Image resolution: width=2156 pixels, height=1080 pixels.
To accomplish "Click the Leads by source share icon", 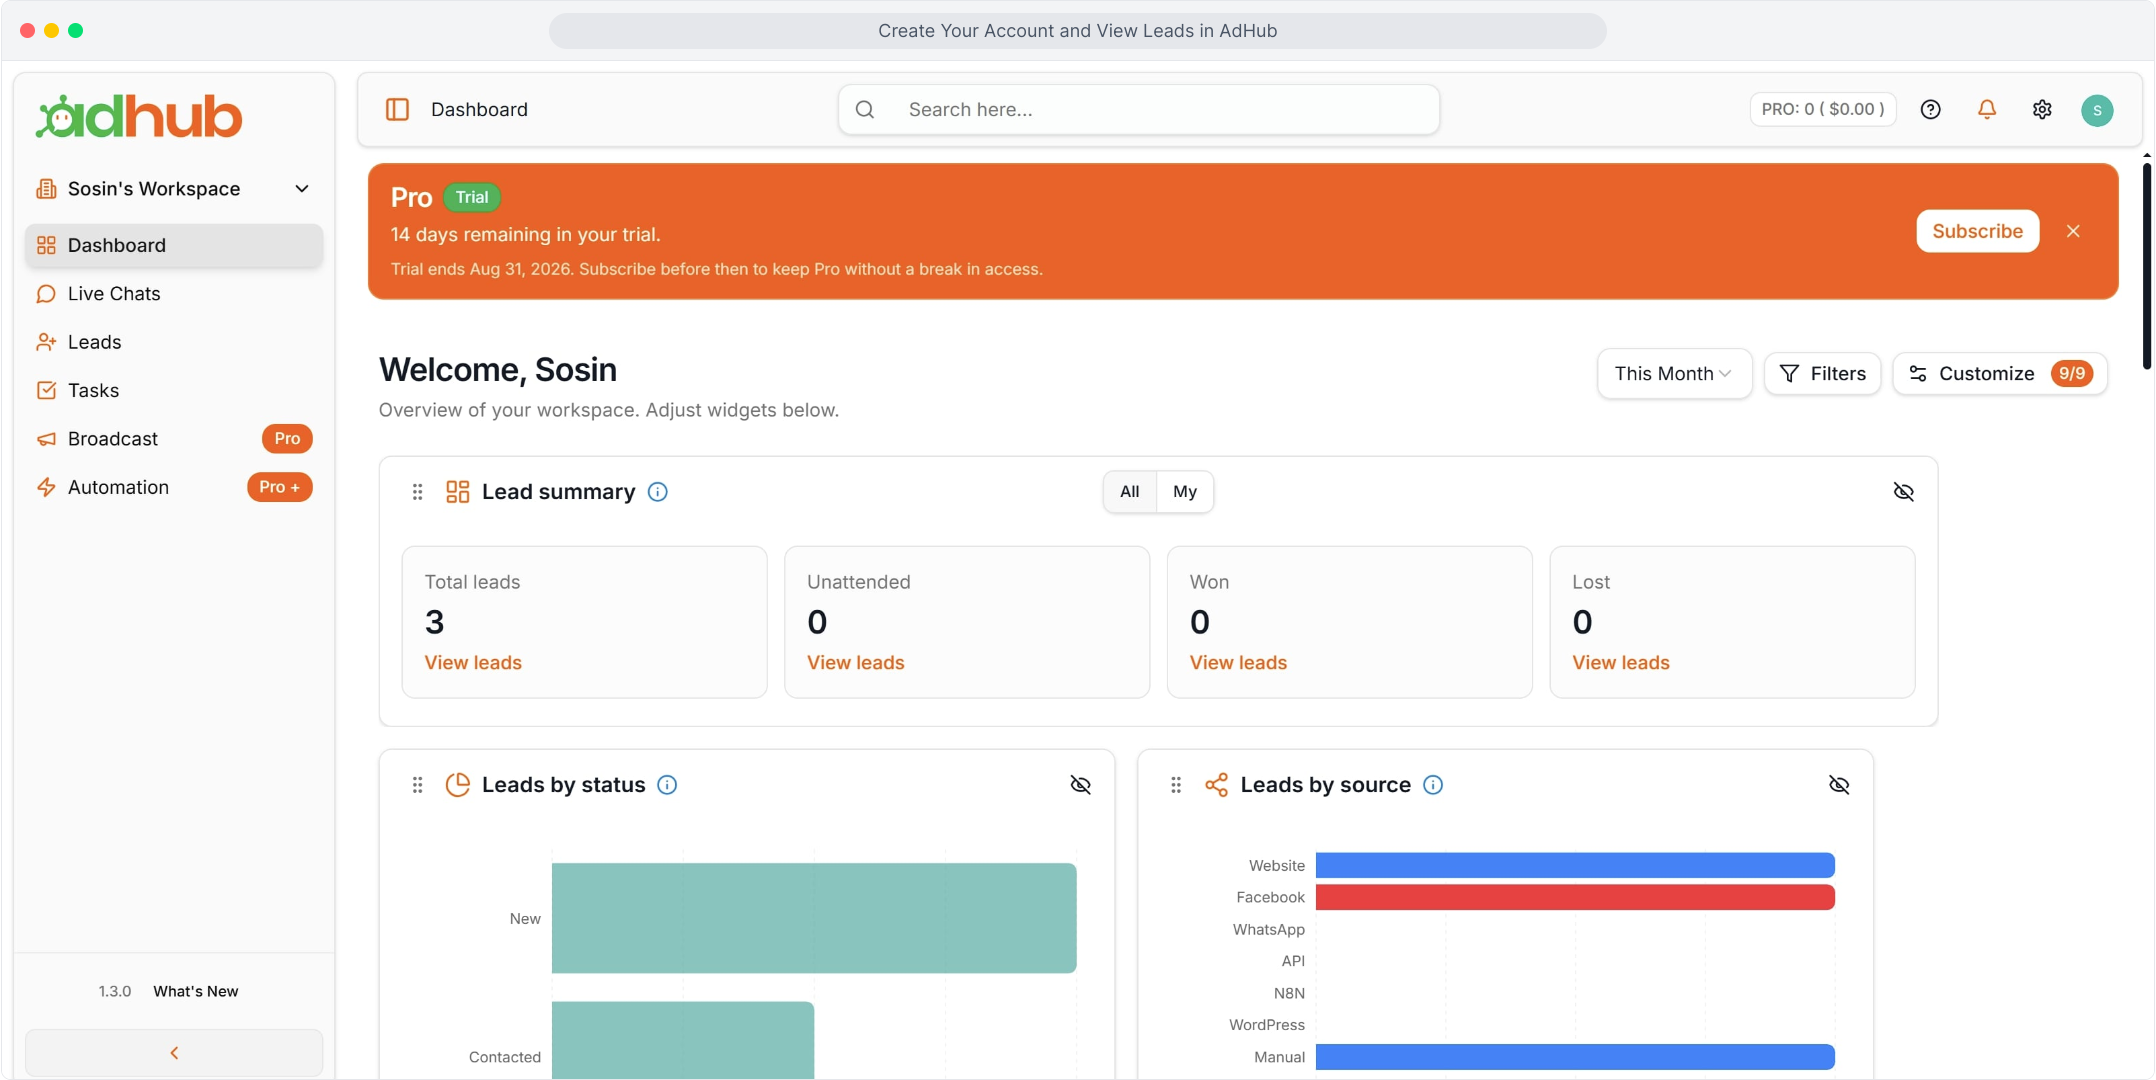I will [x=1217, y=785].
